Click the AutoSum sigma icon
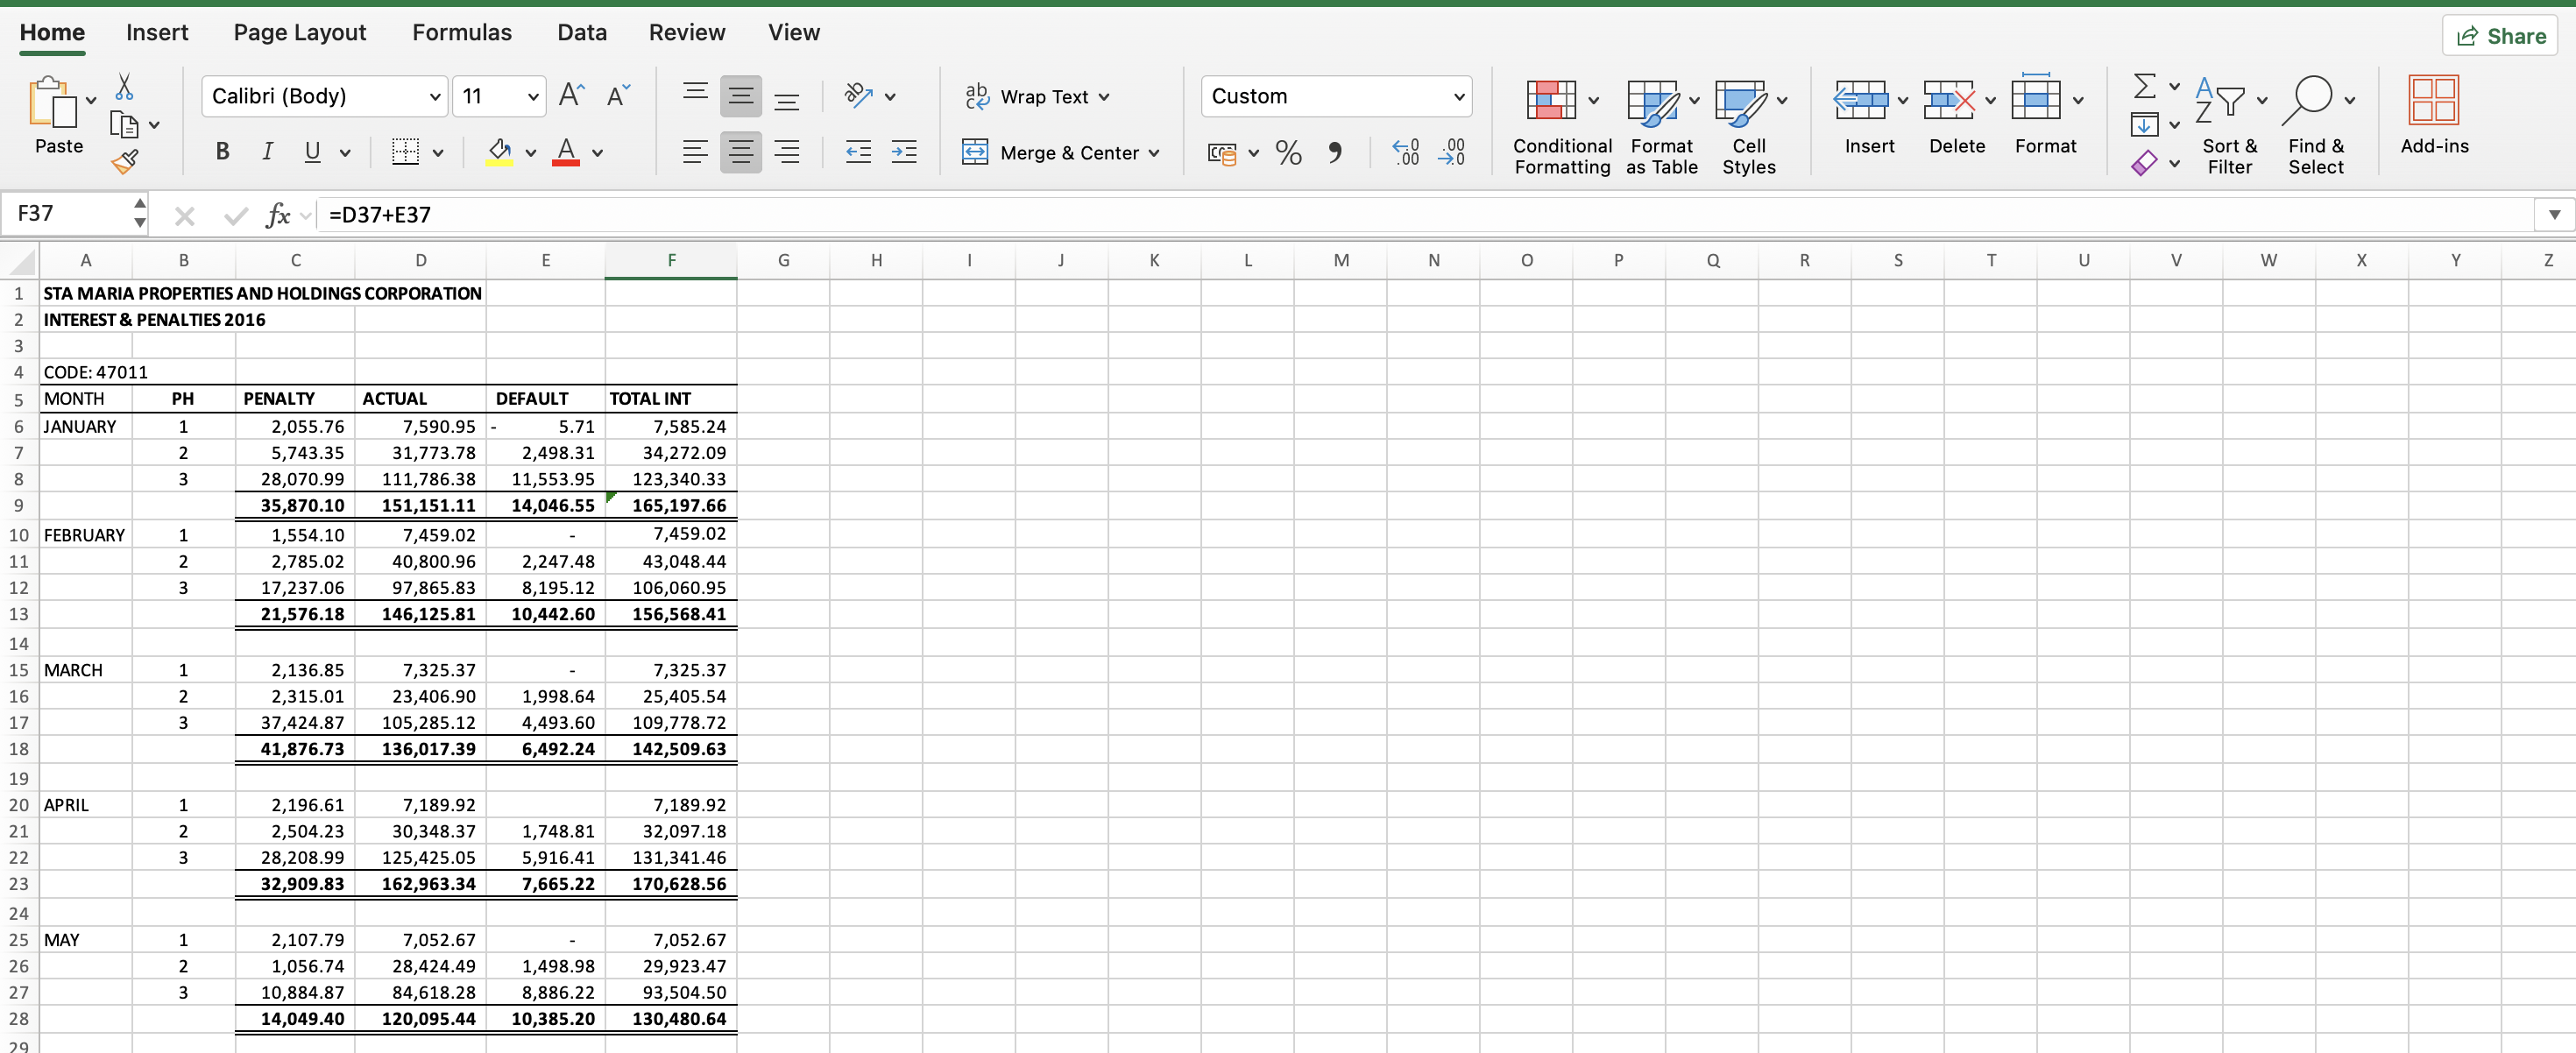This screenshot has height=1053, width=2576. point(2143,86)
